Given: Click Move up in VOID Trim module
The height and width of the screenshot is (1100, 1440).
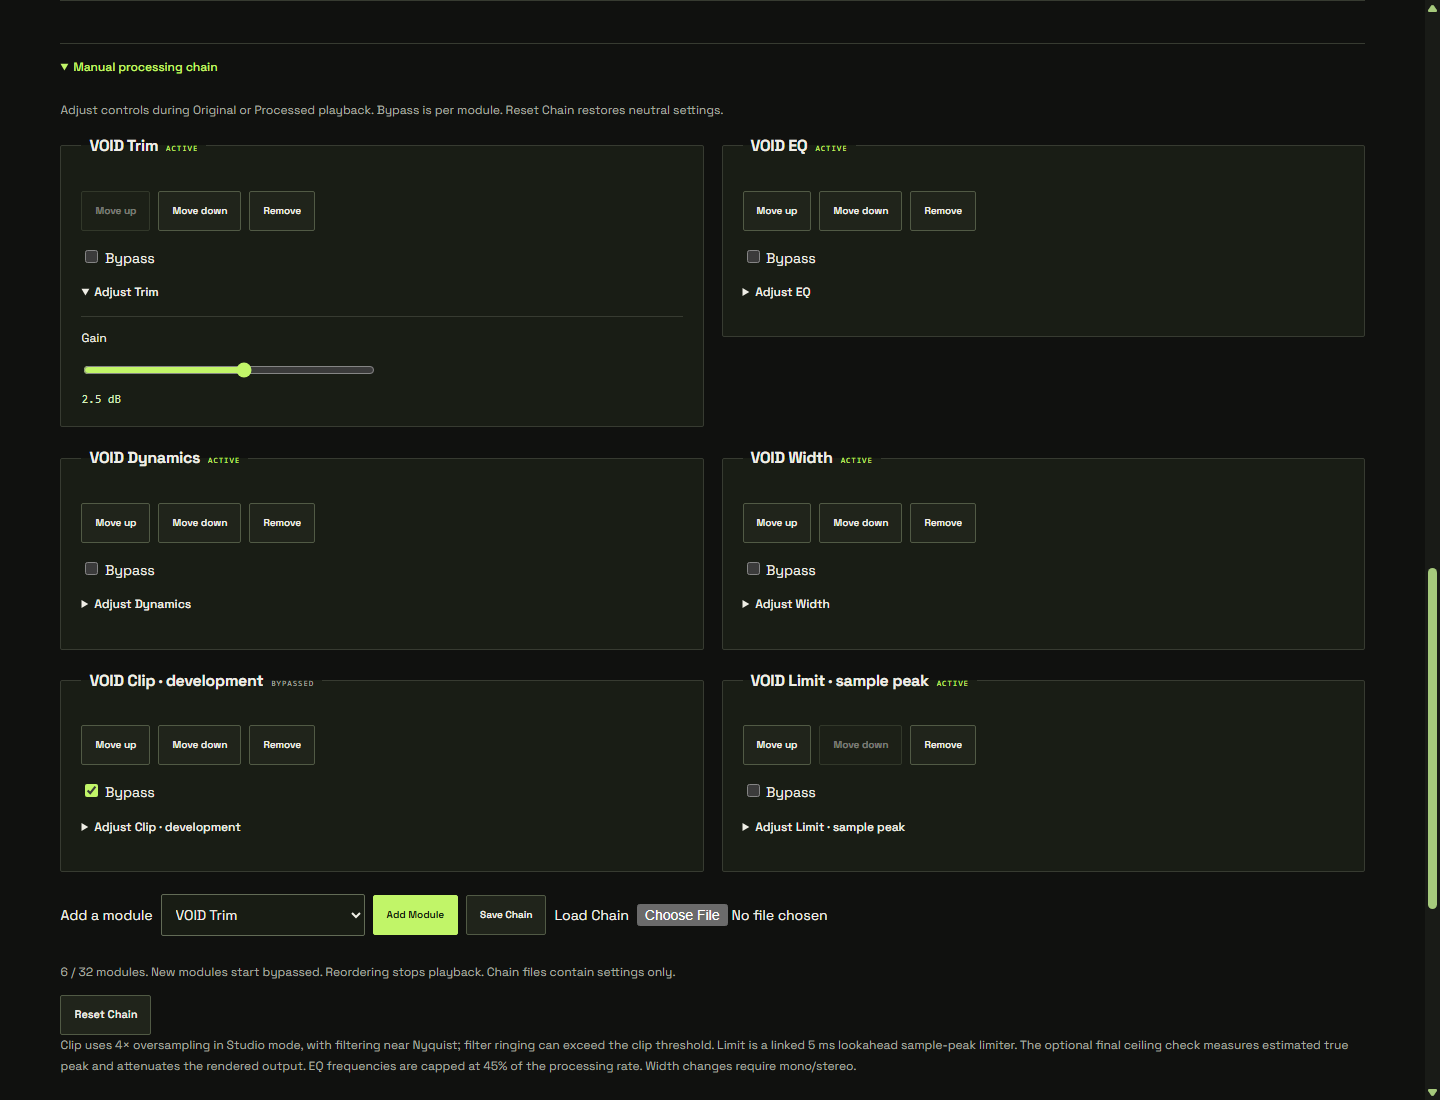Looking at the screenshot, I should pyautogui.click(x=116, y=211).
